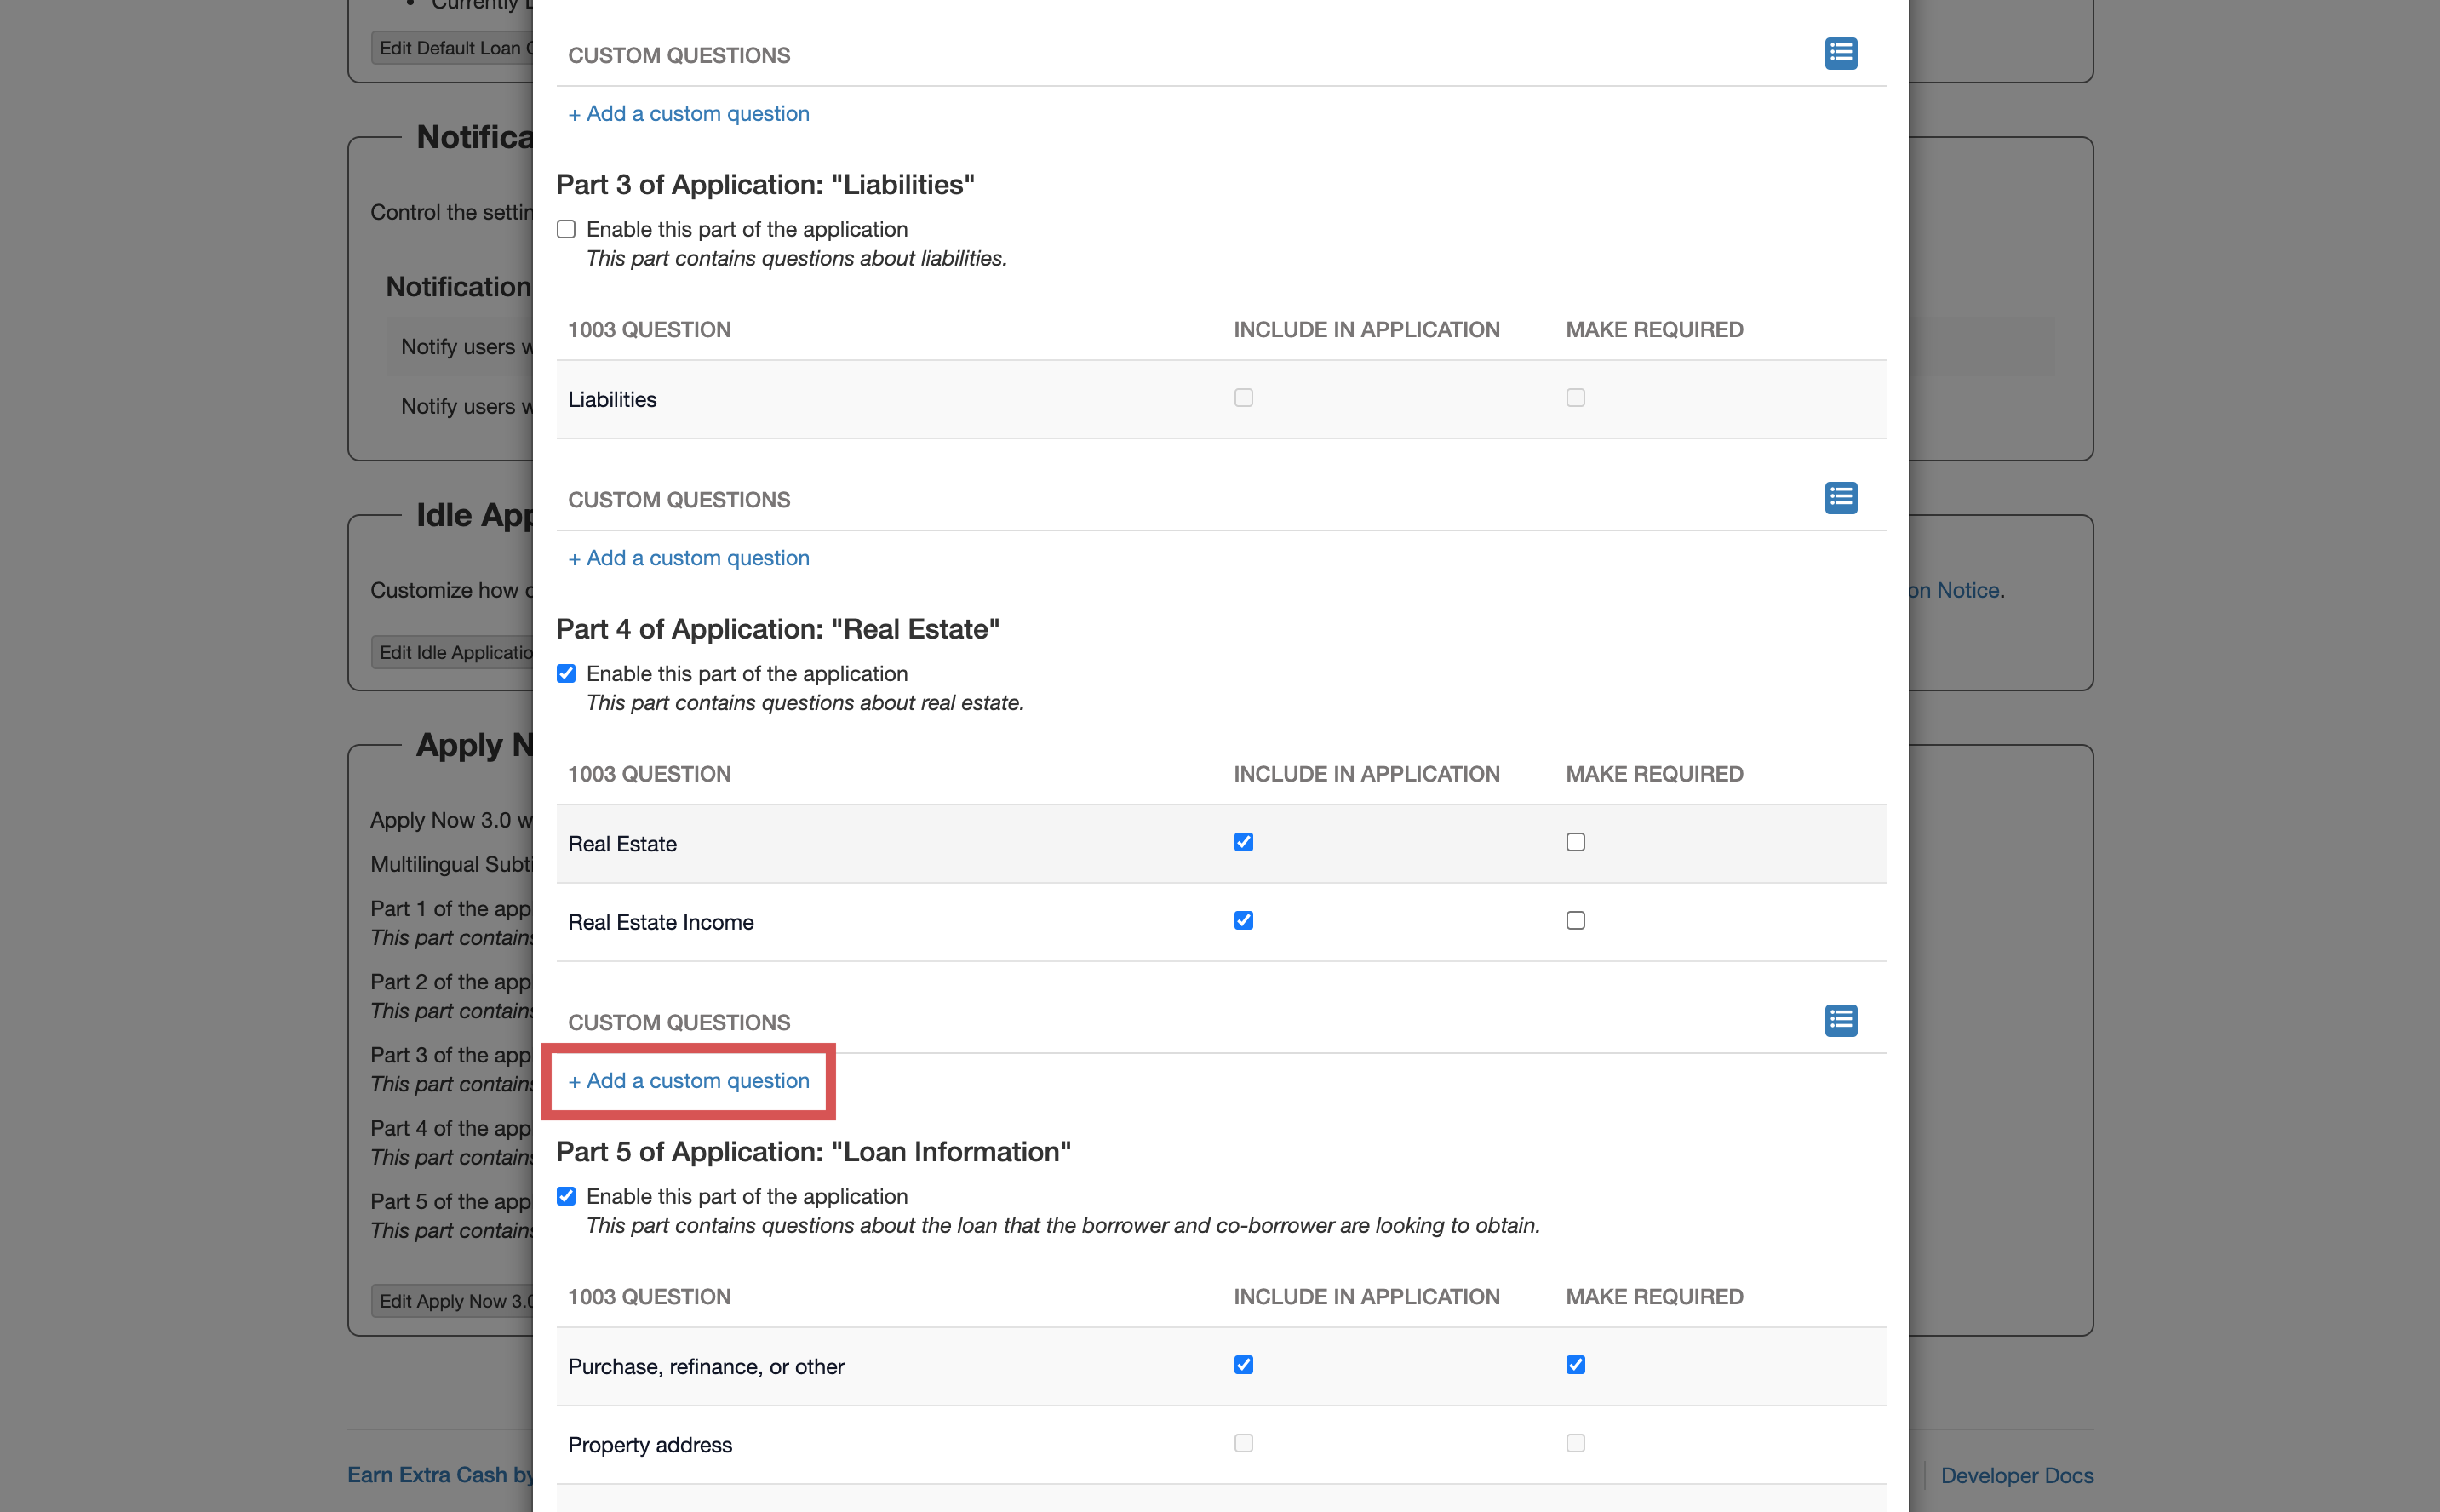
Task: Click the Edit Idle Application button
Action: point(452,652)
